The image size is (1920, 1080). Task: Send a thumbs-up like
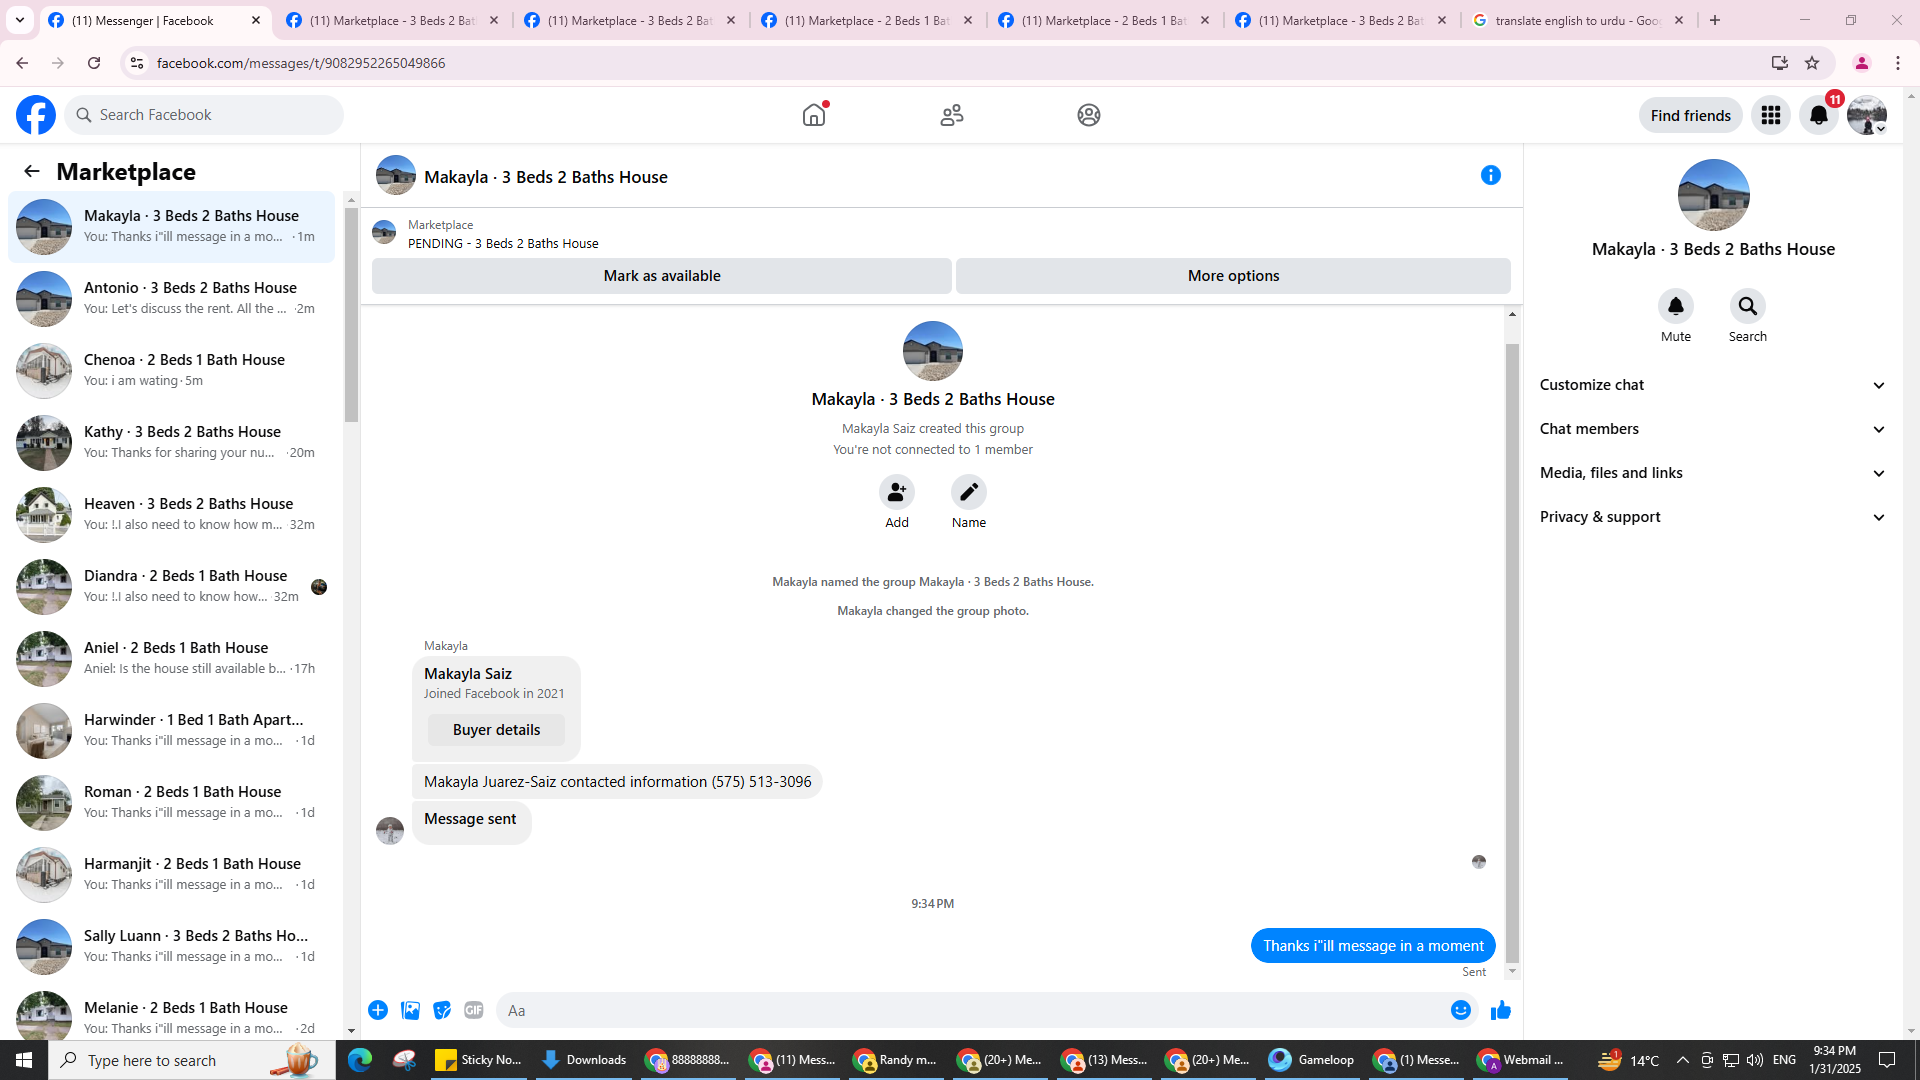pos(1501,1010)
